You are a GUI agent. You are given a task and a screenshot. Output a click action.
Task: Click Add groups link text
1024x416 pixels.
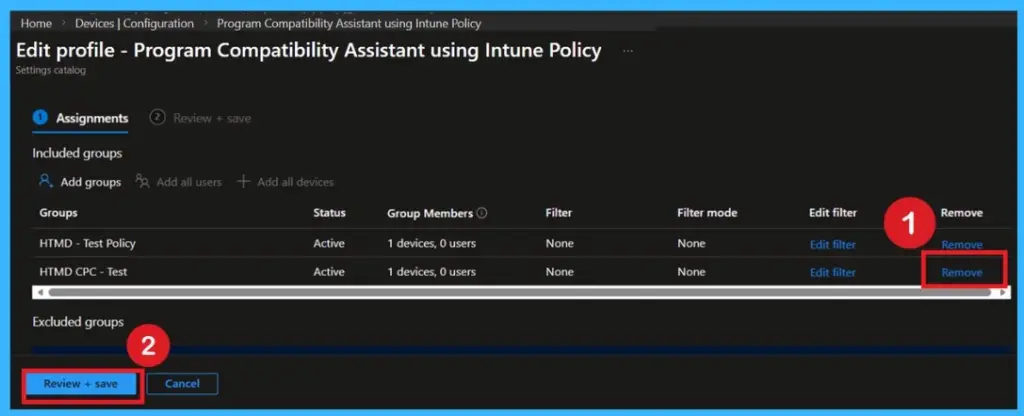point(91,182)
